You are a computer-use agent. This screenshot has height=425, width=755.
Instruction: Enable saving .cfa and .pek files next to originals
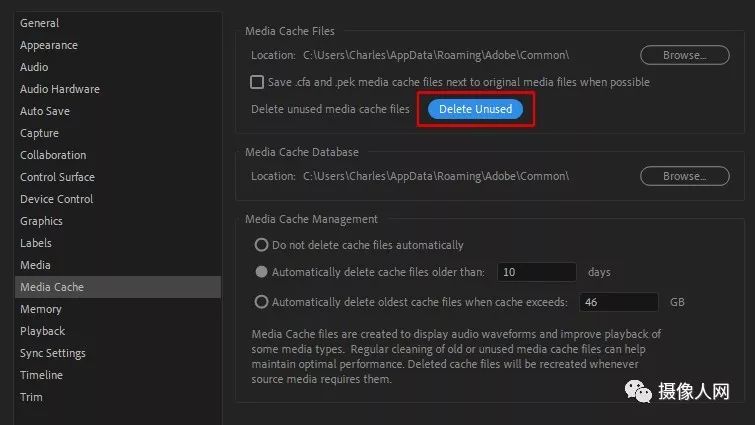click(x=258, y=82)
